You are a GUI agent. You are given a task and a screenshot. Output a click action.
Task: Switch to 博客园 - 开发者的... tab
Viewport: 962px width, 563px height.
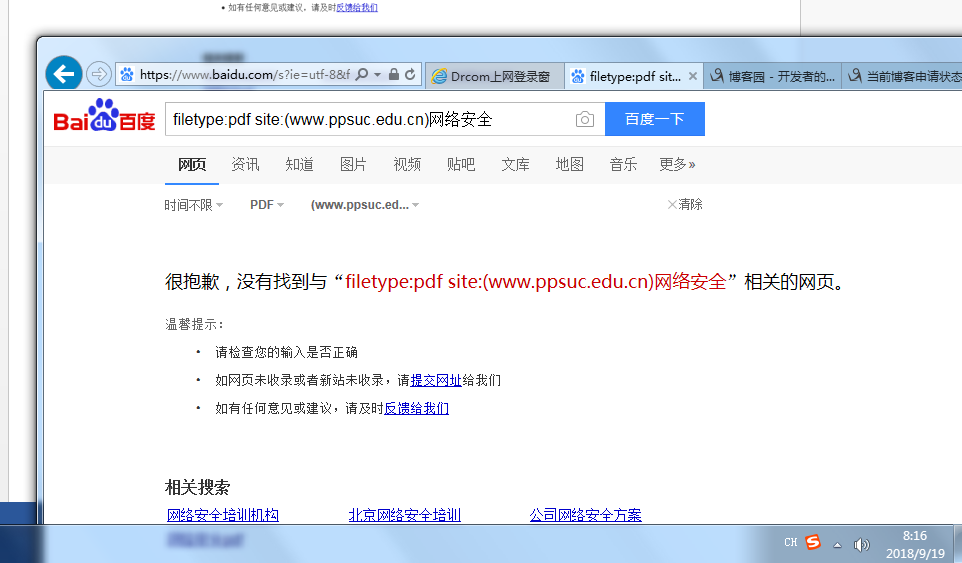(x=772, y=76)
